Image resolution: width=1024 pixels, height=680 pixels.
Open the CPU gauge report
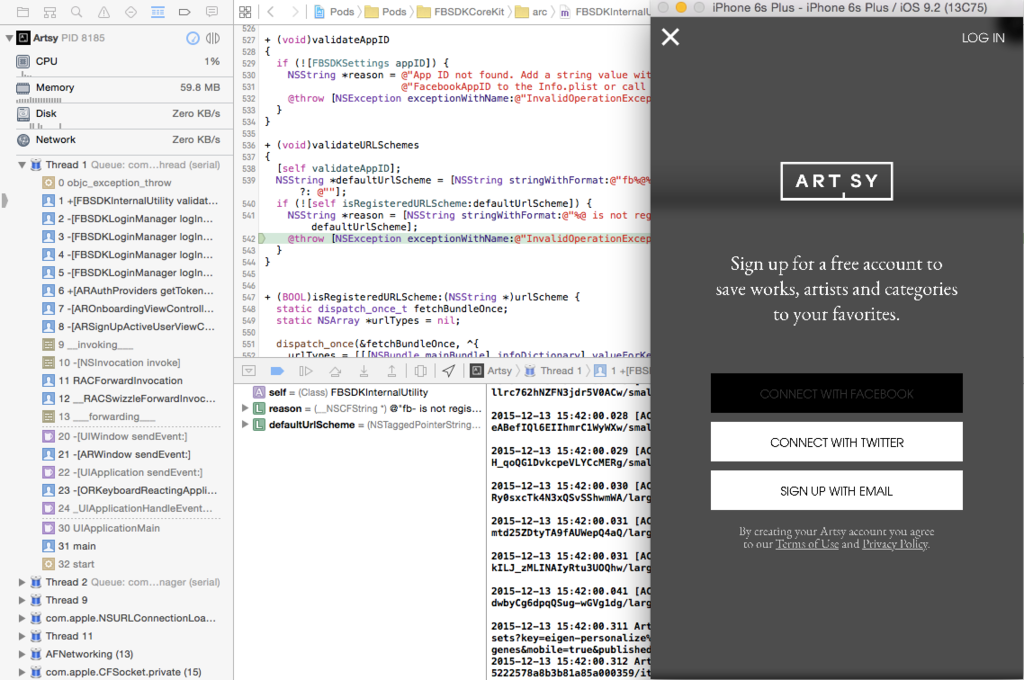point(118,61)
